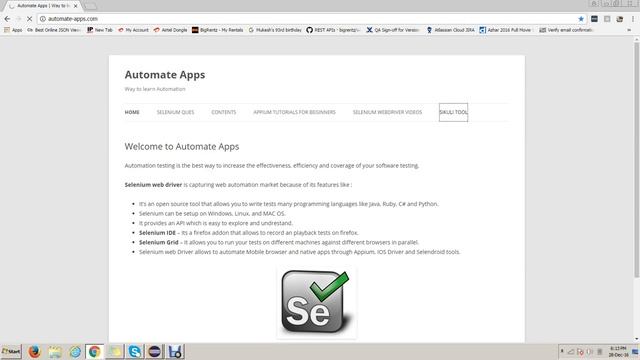The width and height of the screenshot is (640, 360).
Task: Expand the bookmarks overflow chevron
Action: coord(629,30)
